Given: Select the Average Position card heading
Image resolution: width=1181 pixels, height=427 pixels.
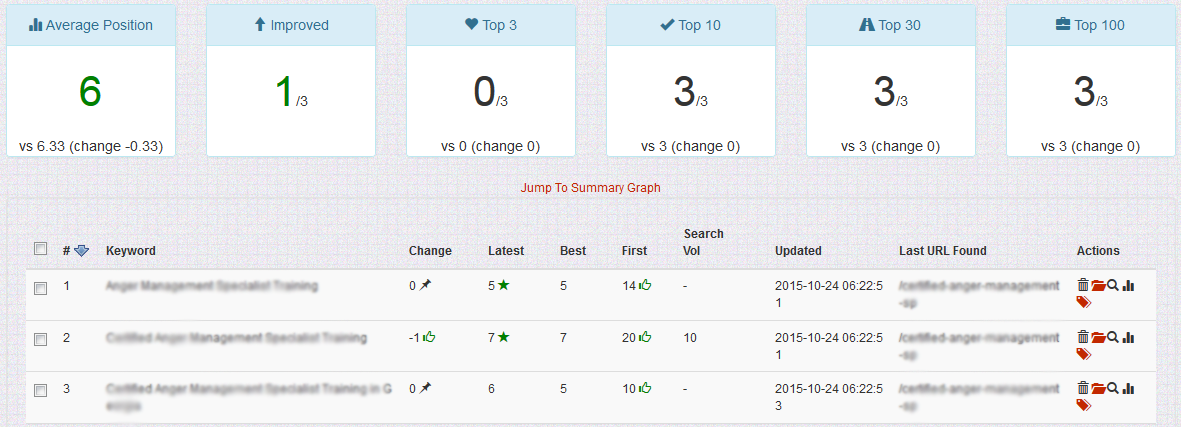Looking at the screenshot, I should tap(91, 26).
